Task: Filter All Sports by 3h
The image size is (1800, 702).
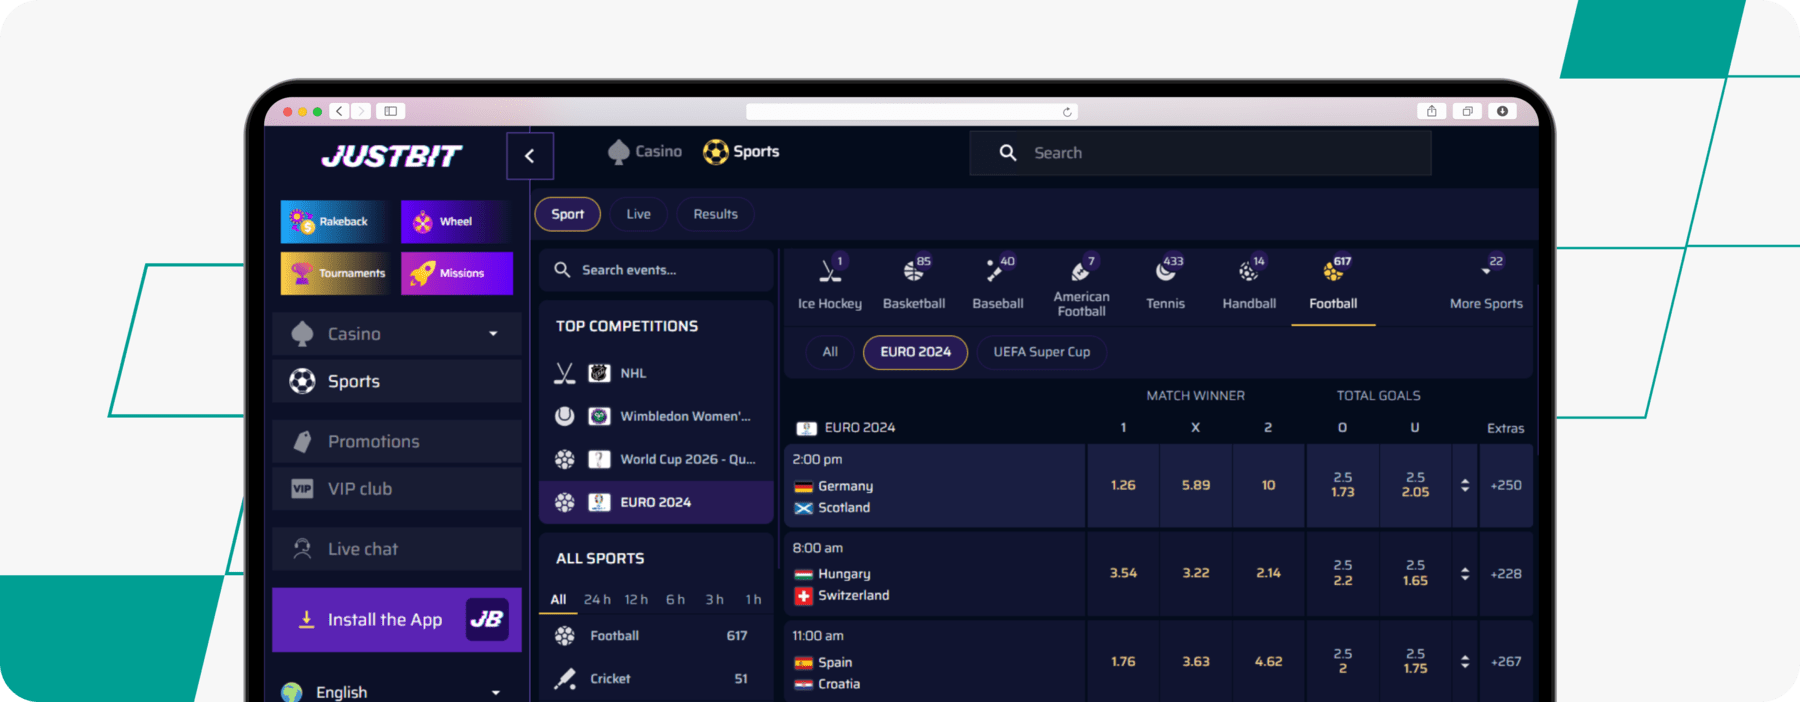Action: click(714, 600)
